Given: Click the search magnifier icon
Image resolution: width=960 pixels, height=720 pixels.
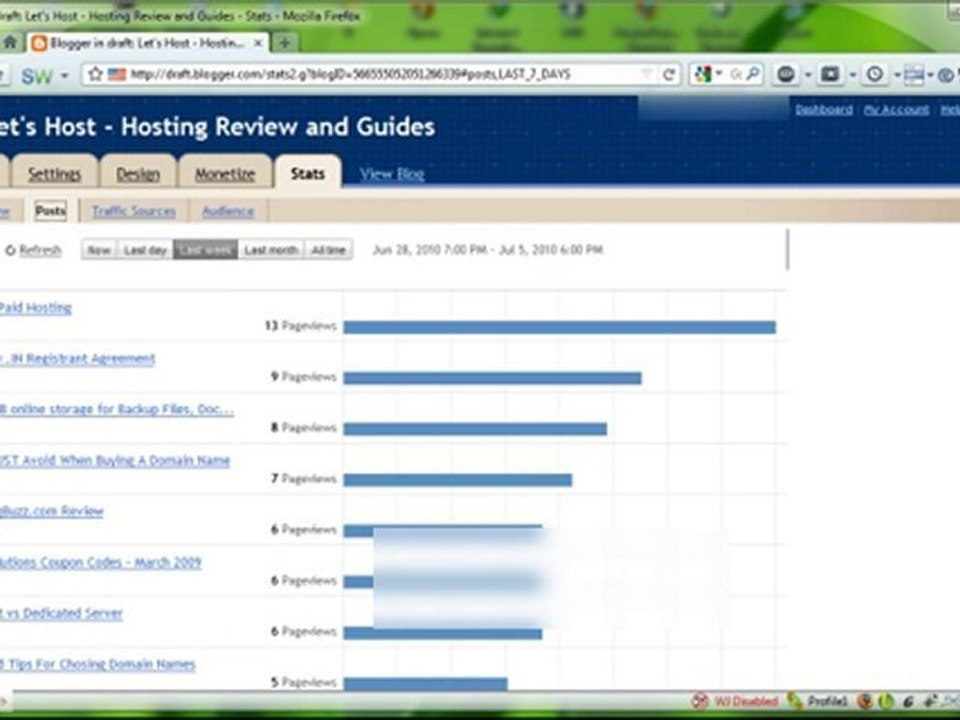Looking at the screenshot, I should point(754,74).
